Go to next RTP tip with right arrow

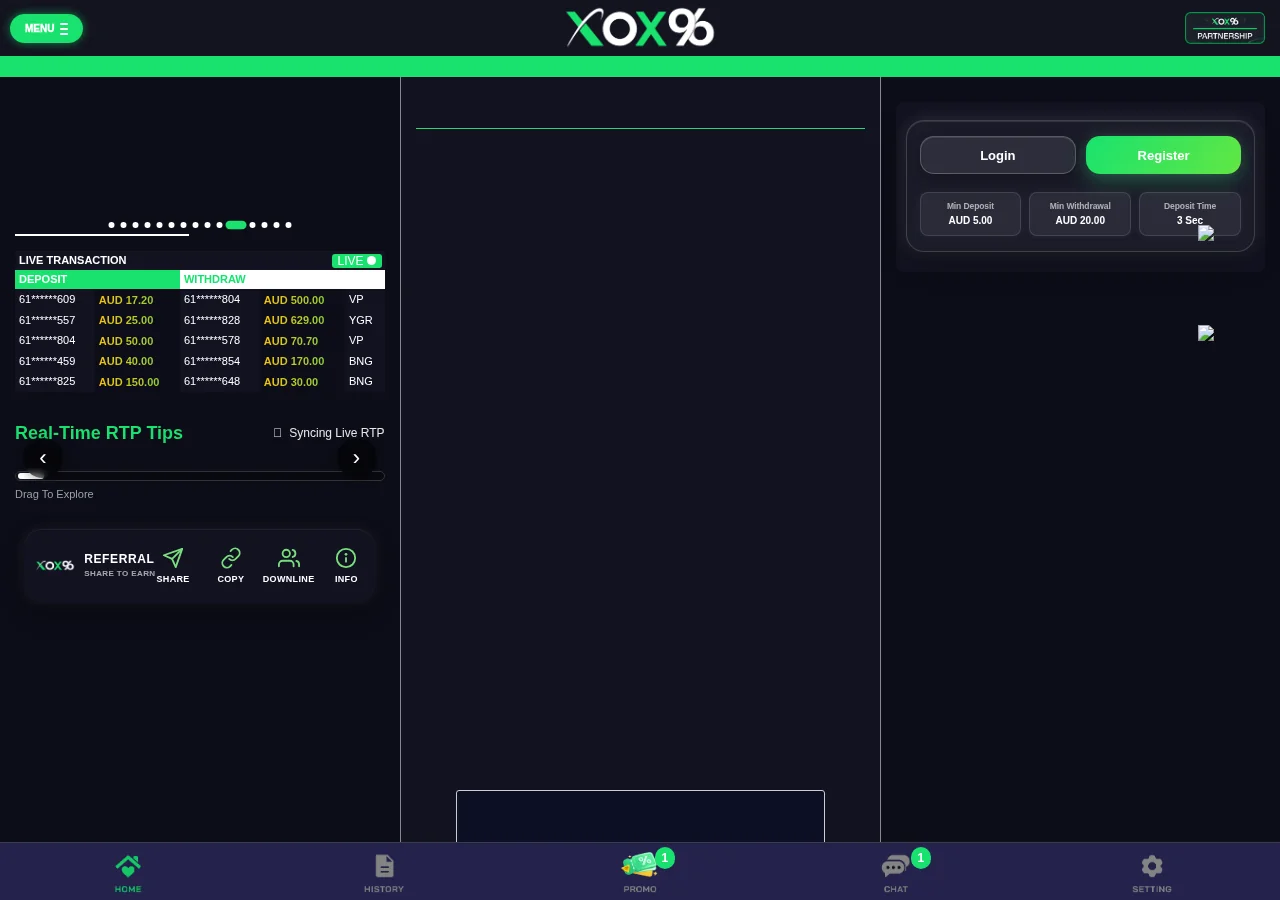pos(356,458)
